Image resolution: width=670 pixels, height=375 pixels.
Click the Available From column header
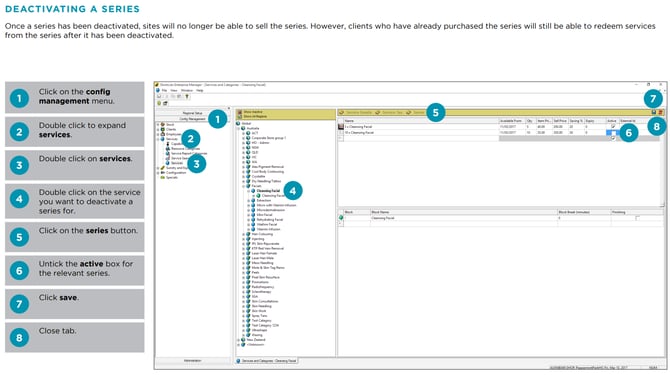tap(511, 121)
